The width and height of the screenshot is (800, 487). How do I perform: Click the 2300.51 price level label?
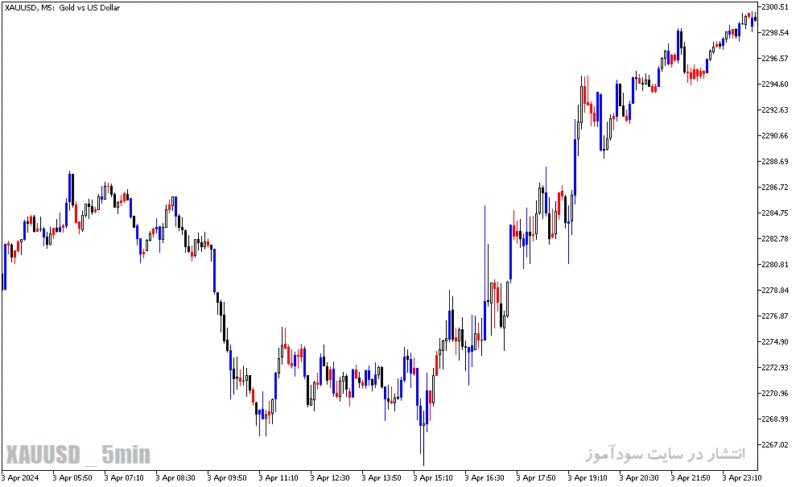pos(775,7)
